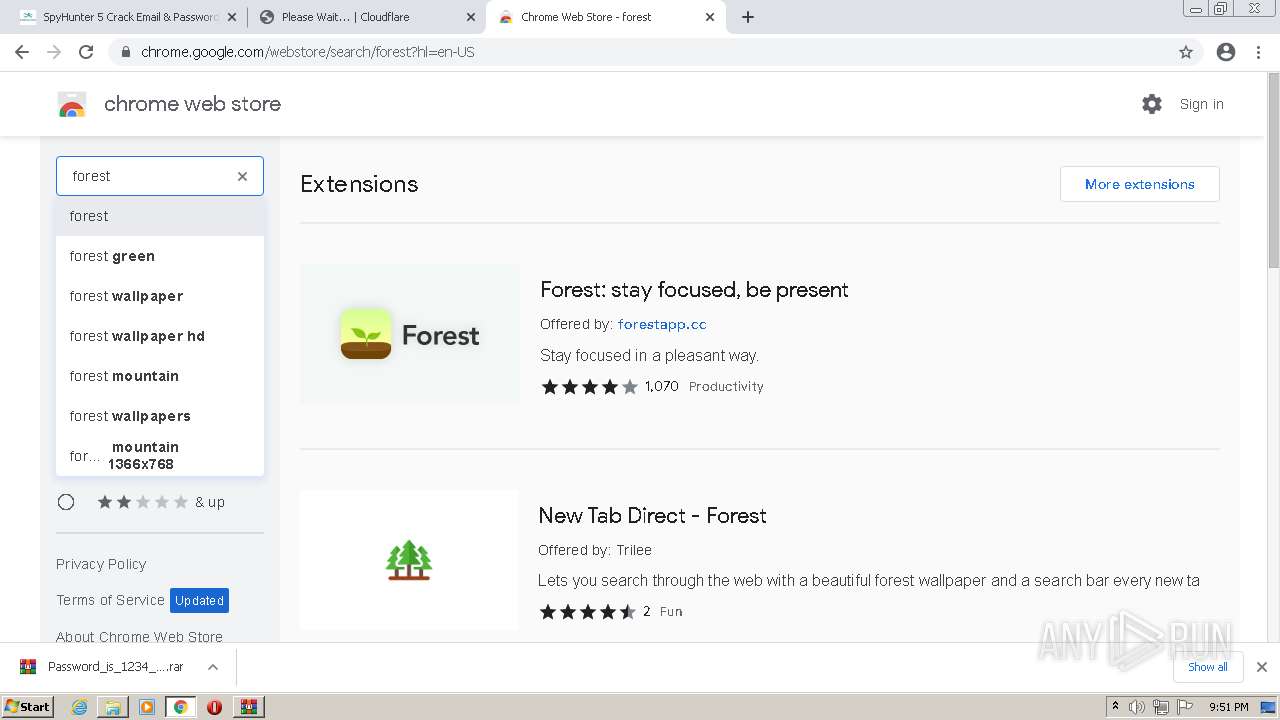Viewport: 1280px width, 720px height.
Task: Launch Windows Media Player from the taskbar
Action: click(147, 707)
